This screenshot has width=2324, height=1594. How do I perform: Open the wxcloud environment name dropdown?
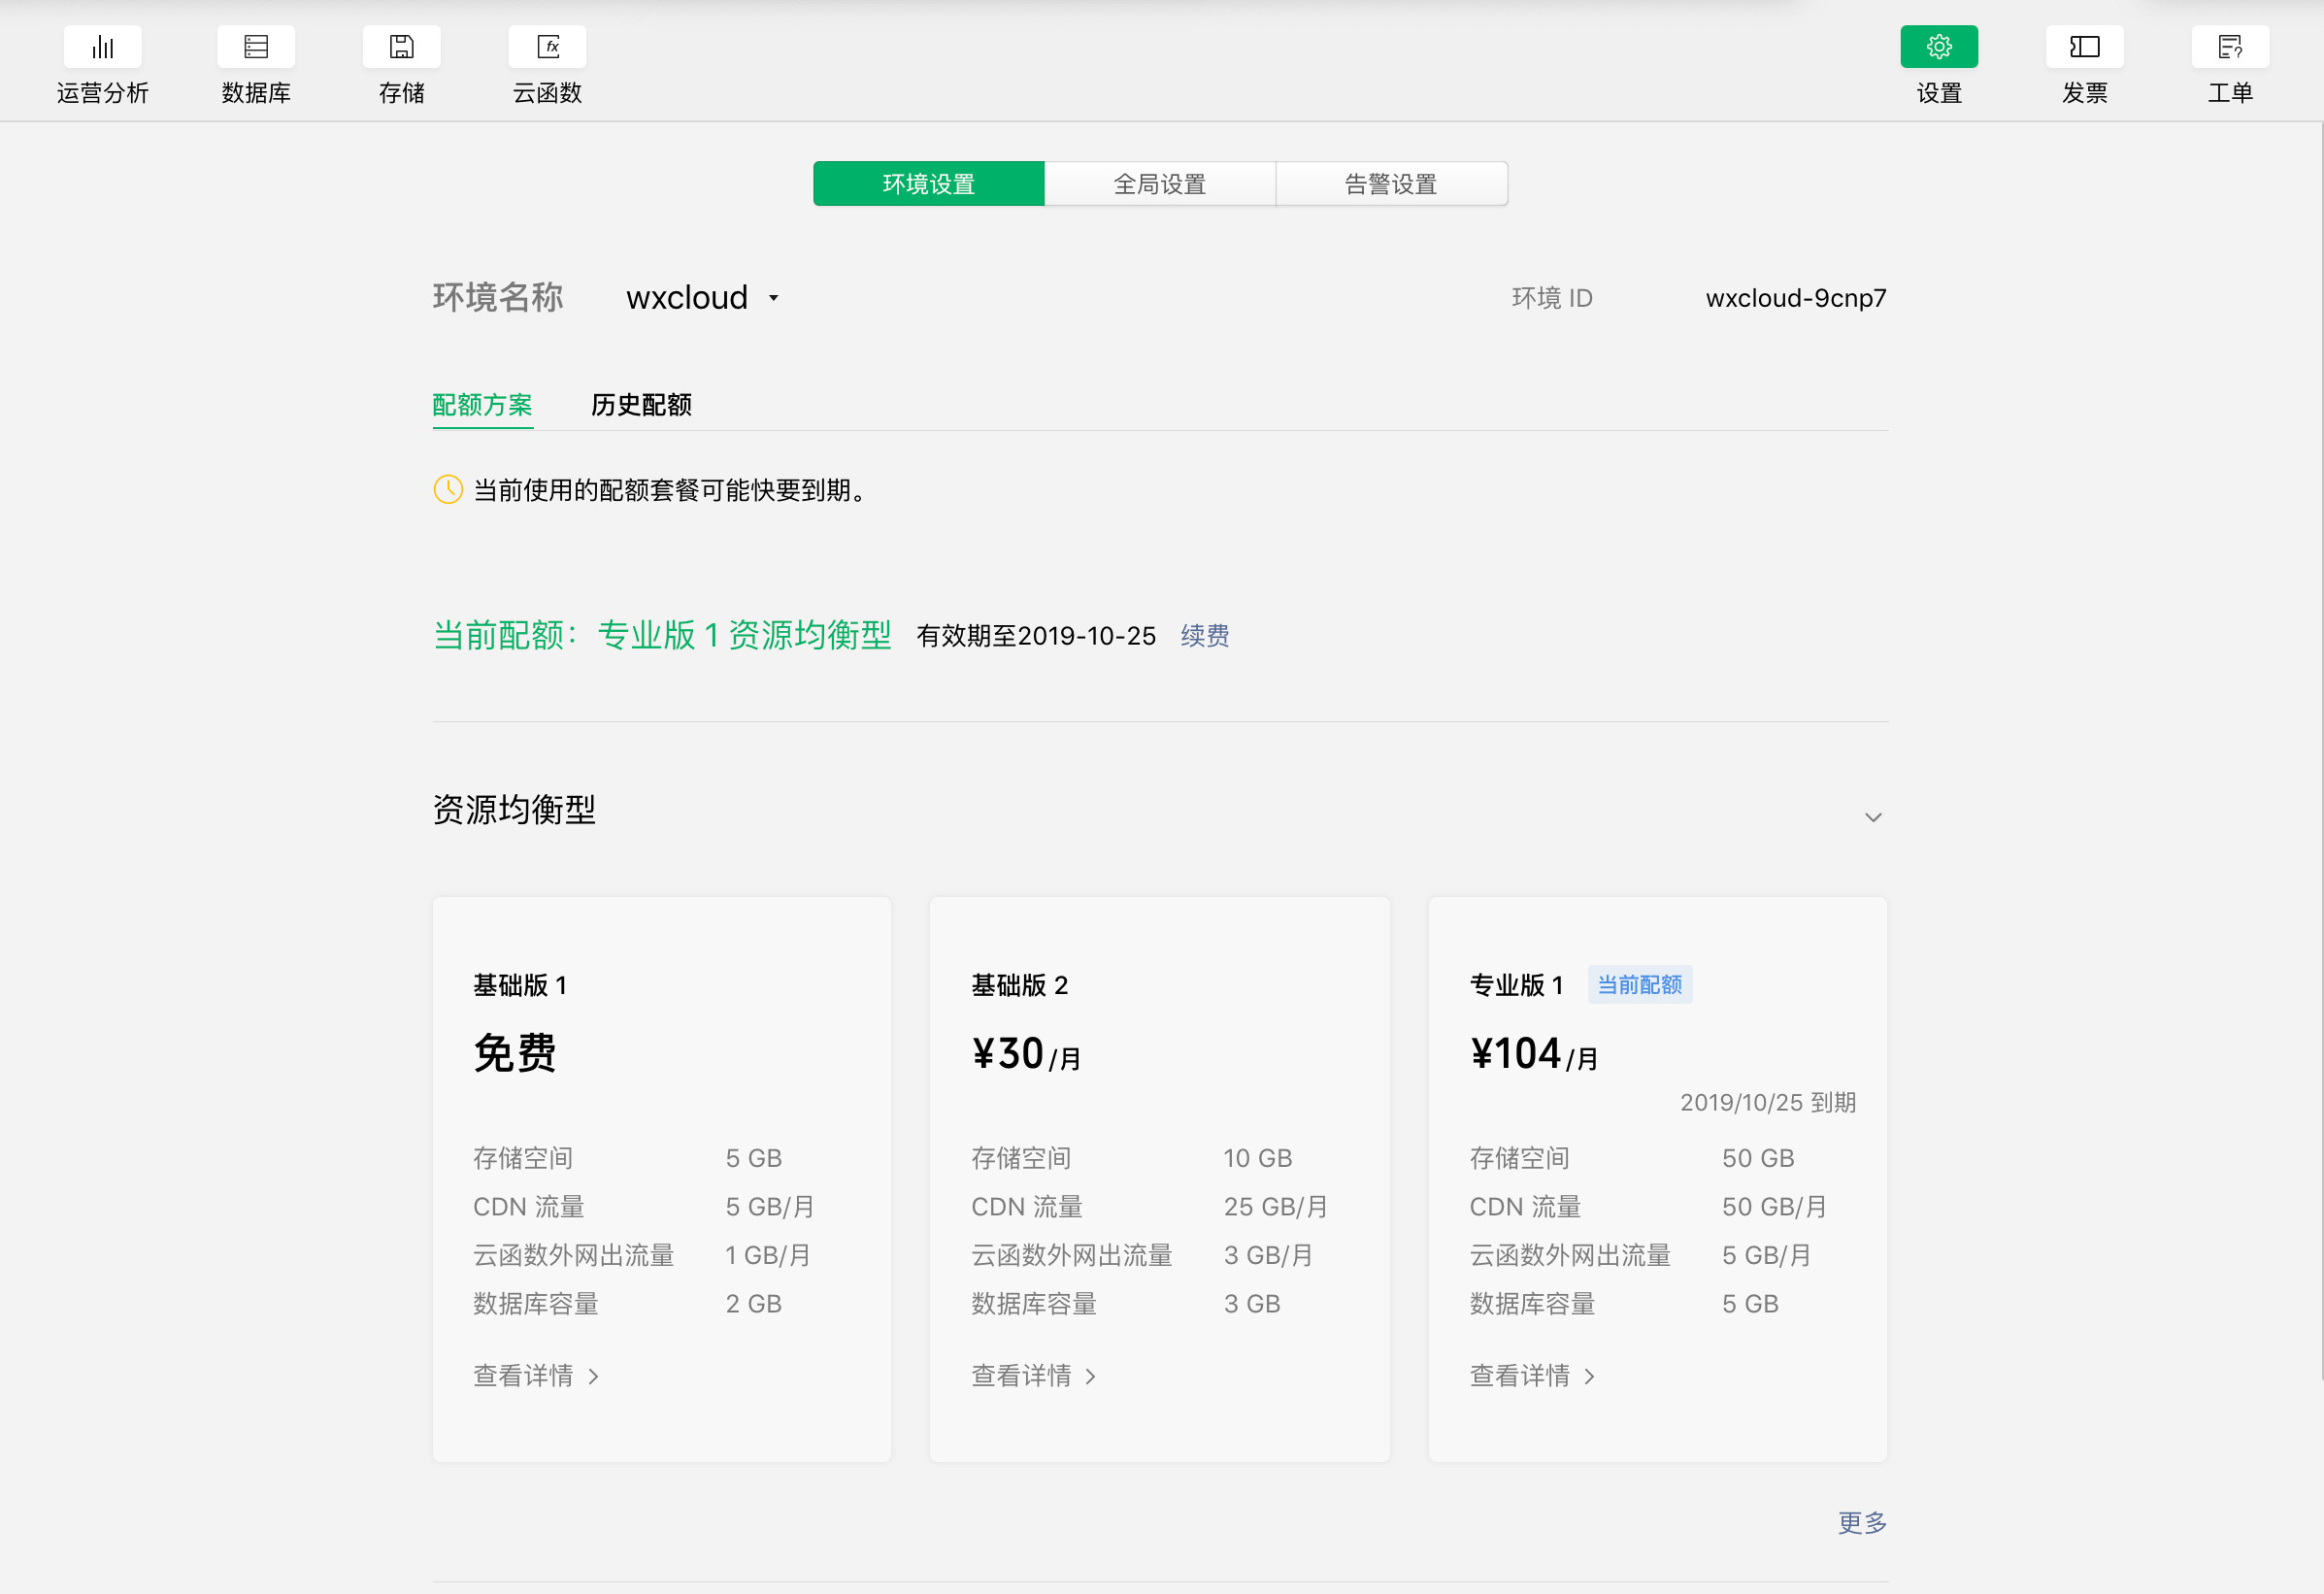click(702, 298)
